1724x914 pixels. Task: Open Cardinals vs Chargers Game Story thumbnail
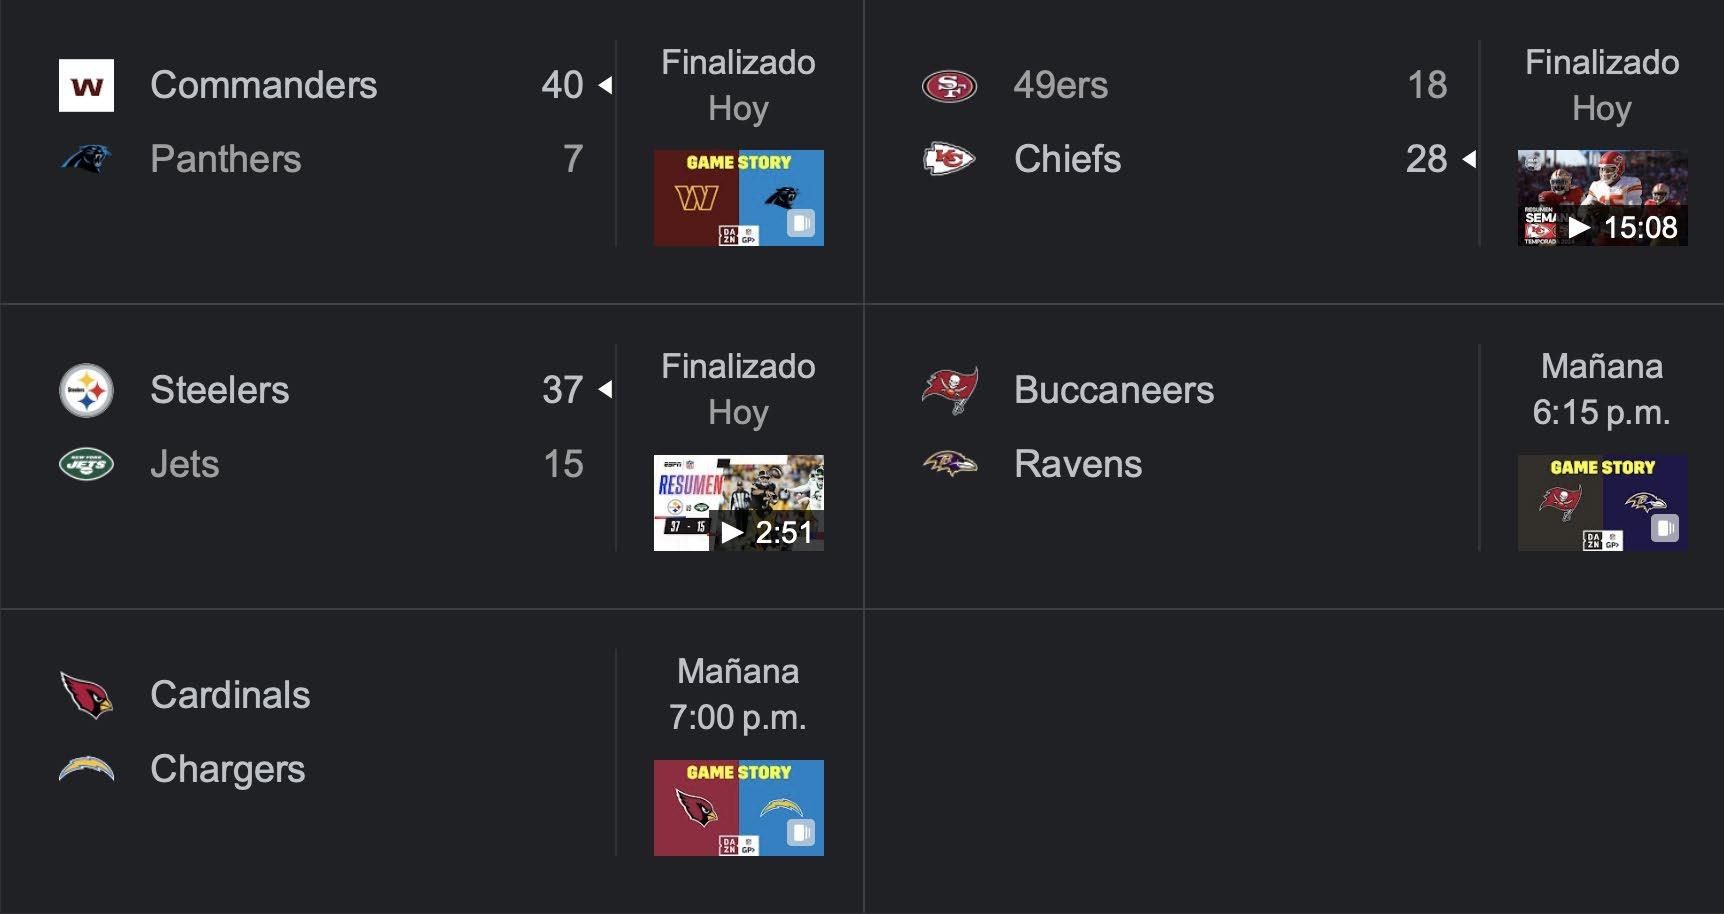click(x=738, y=808)
